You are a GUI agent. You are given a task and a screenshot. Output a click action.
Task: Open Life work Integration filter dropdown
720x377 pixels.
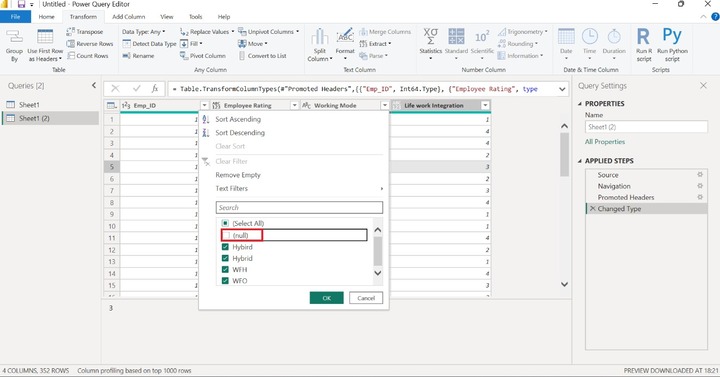(485, 106)
